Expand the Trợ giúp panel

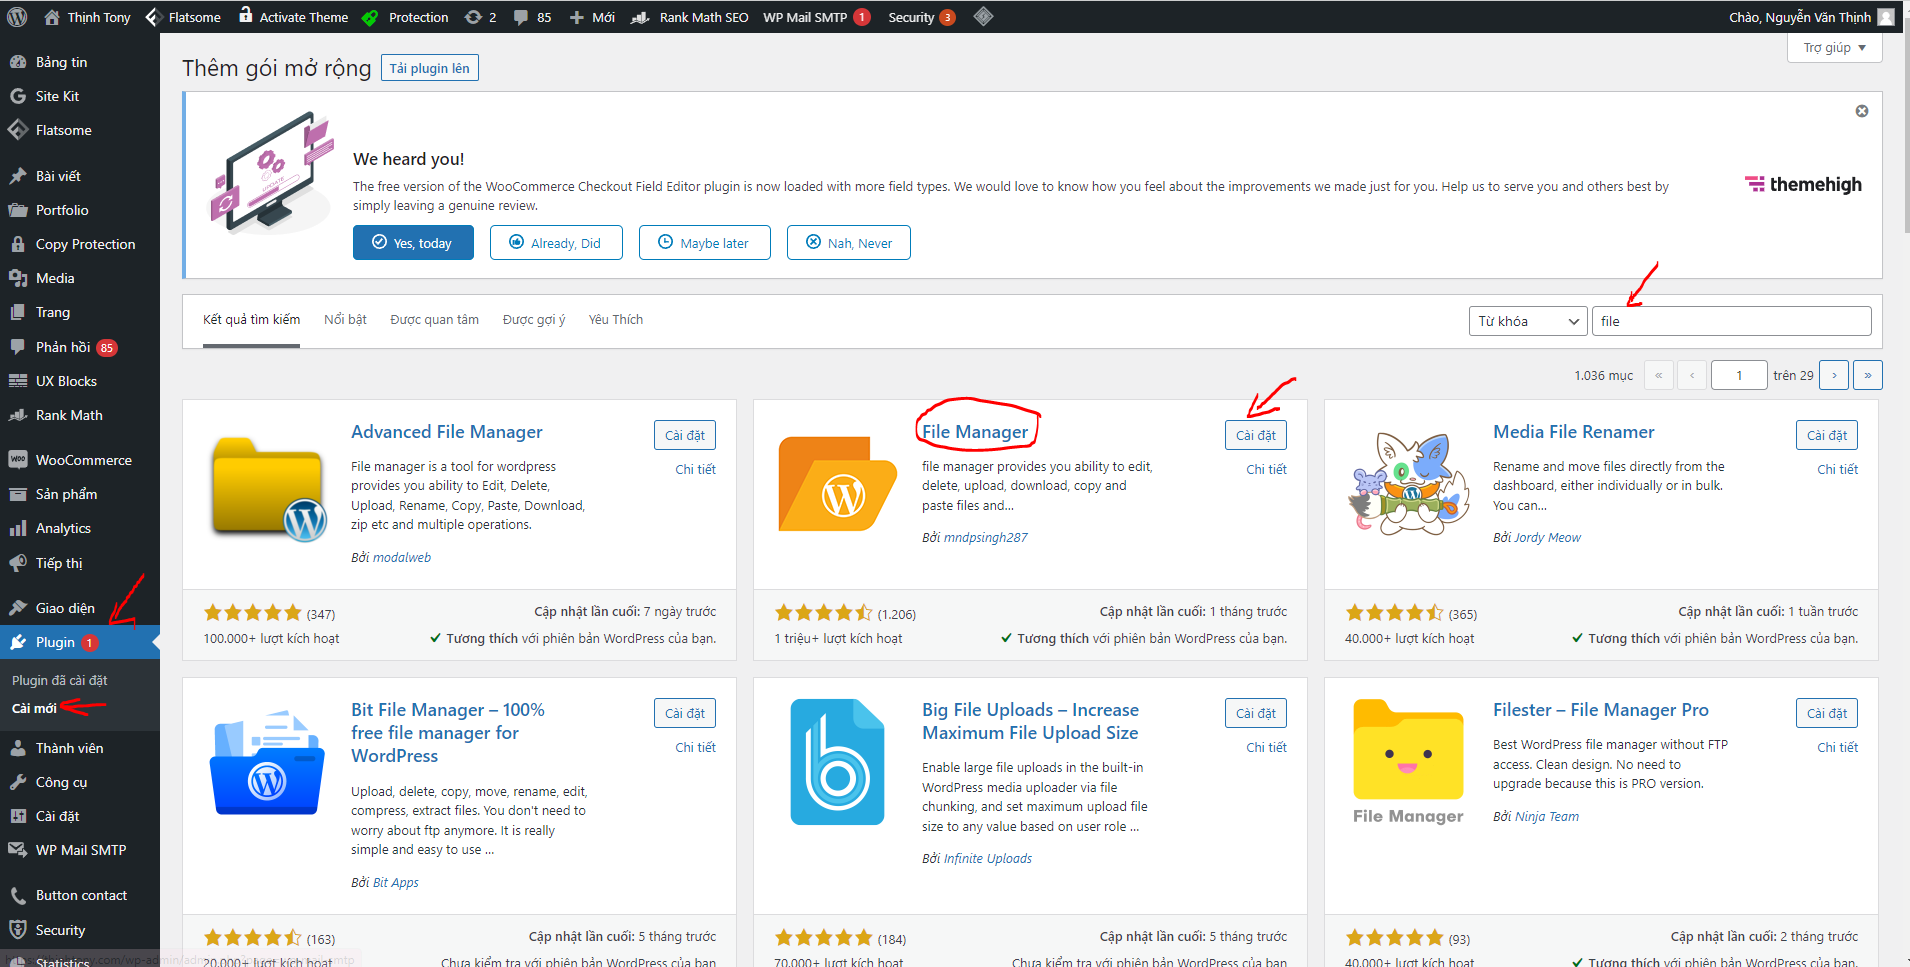pos(1833,47)
